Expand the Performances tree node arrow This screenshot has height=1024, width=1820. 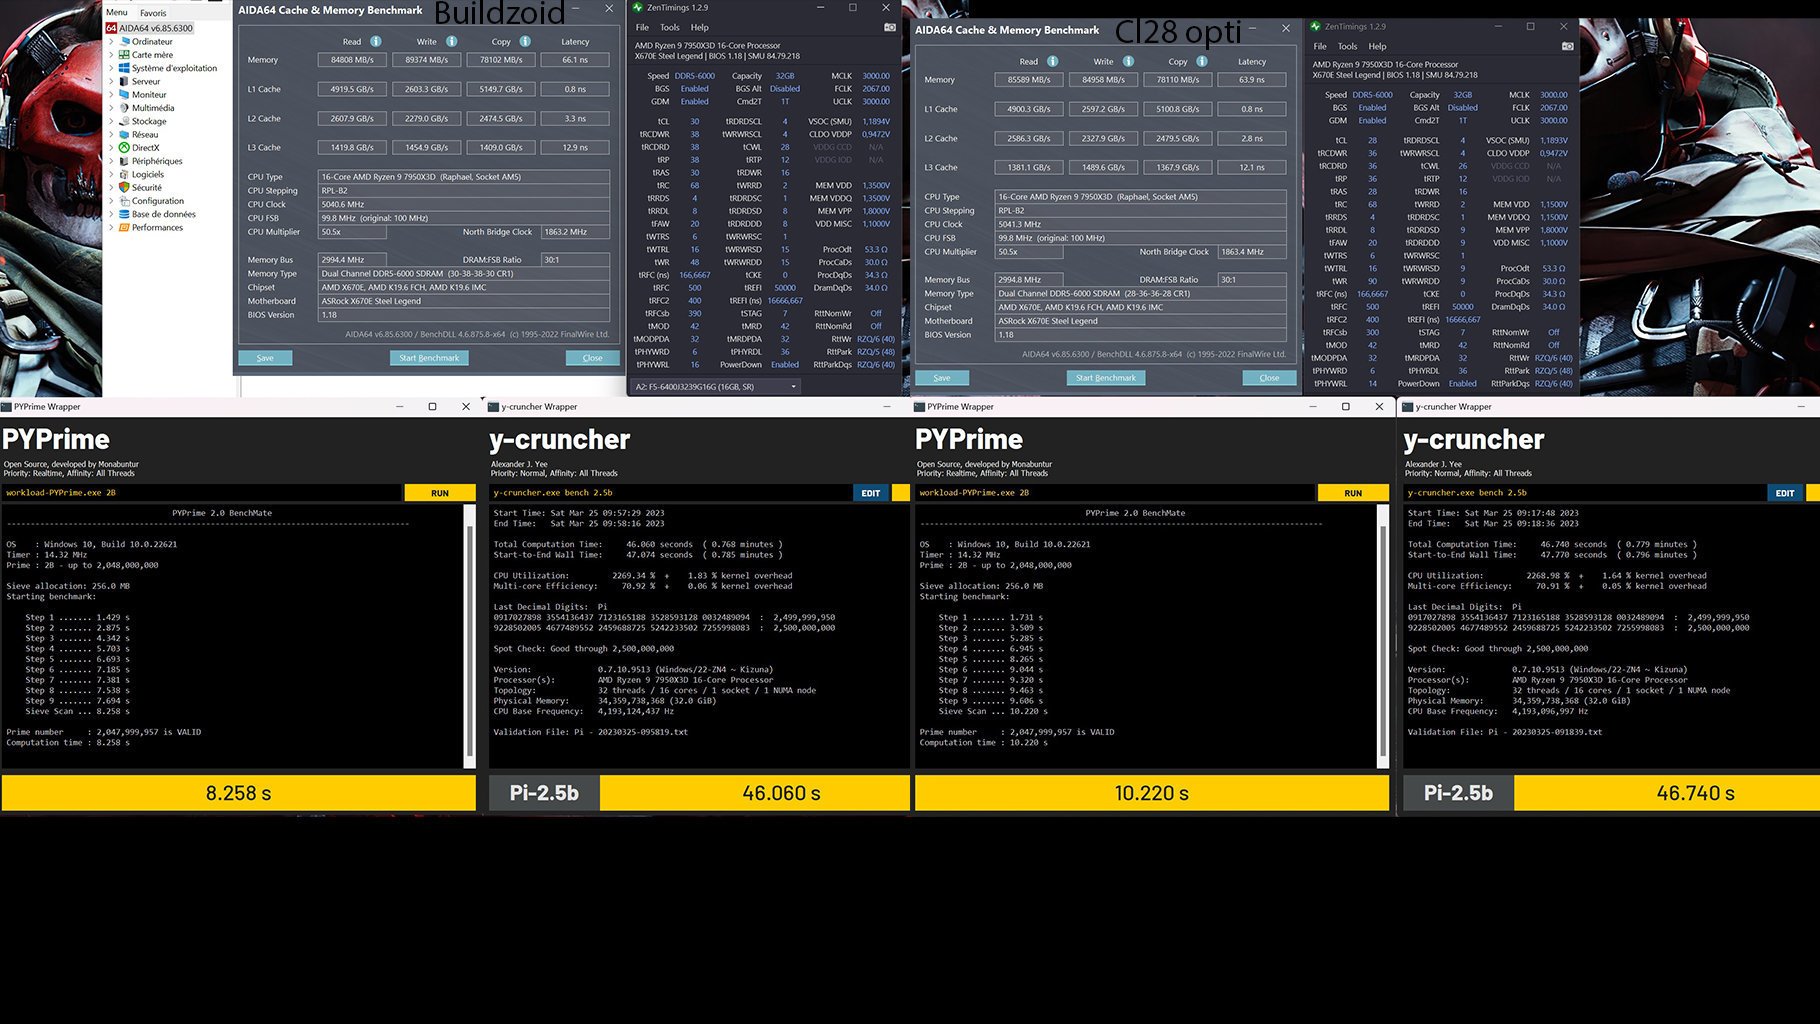[x=111, y=227]
